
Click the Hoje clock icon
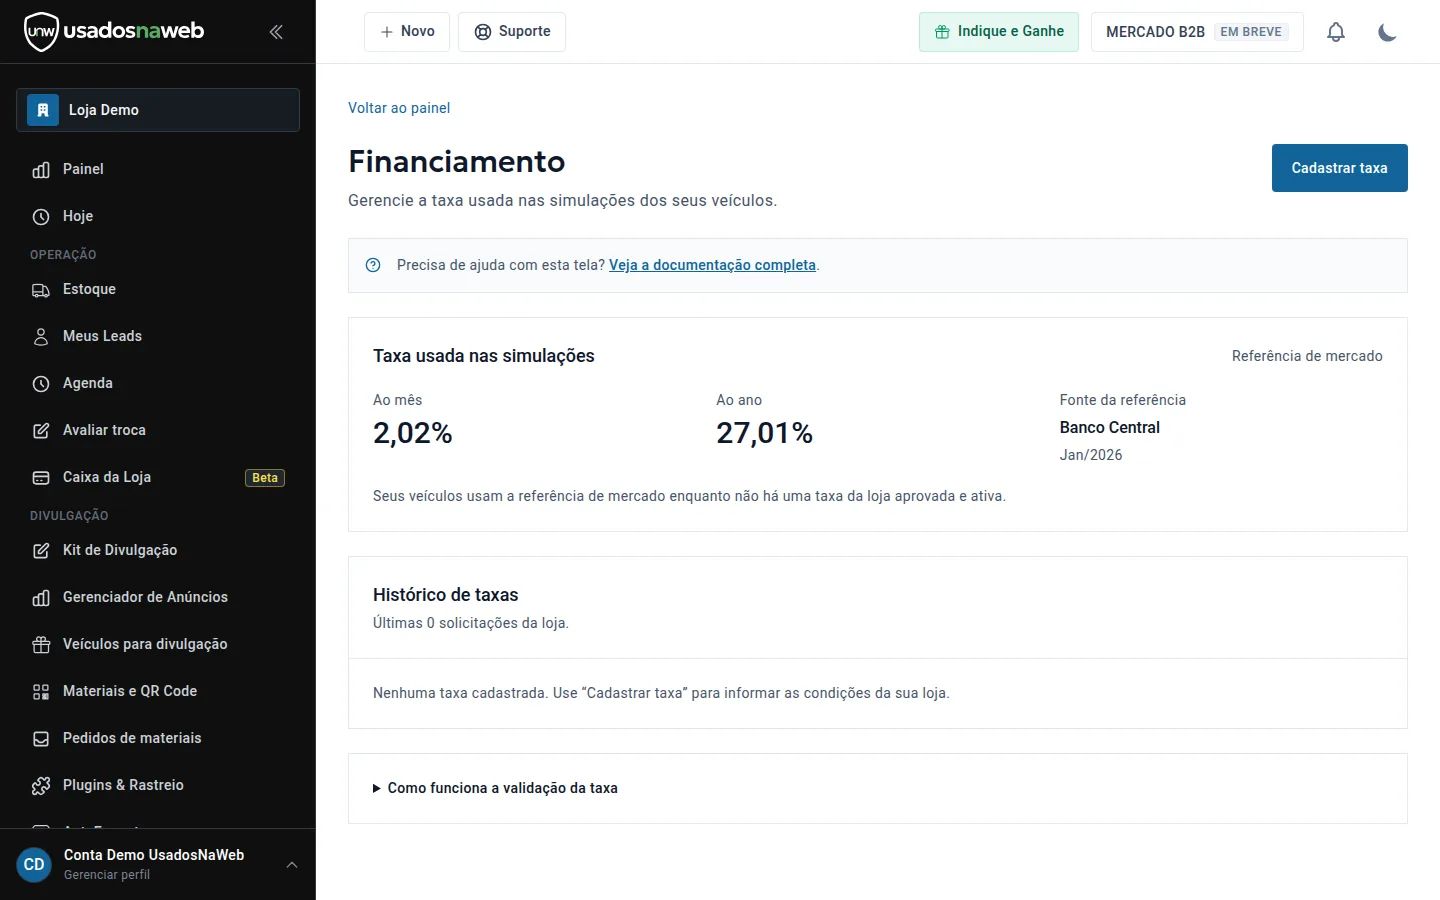point(41,217)
